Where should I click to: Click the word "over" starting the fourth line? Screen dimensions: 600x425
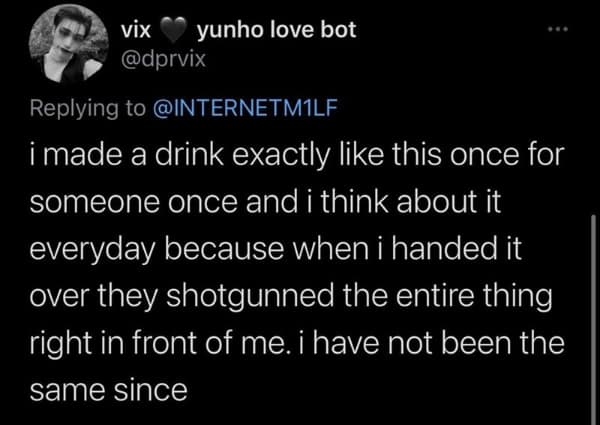pyautogui.click(x=53, y=295)
